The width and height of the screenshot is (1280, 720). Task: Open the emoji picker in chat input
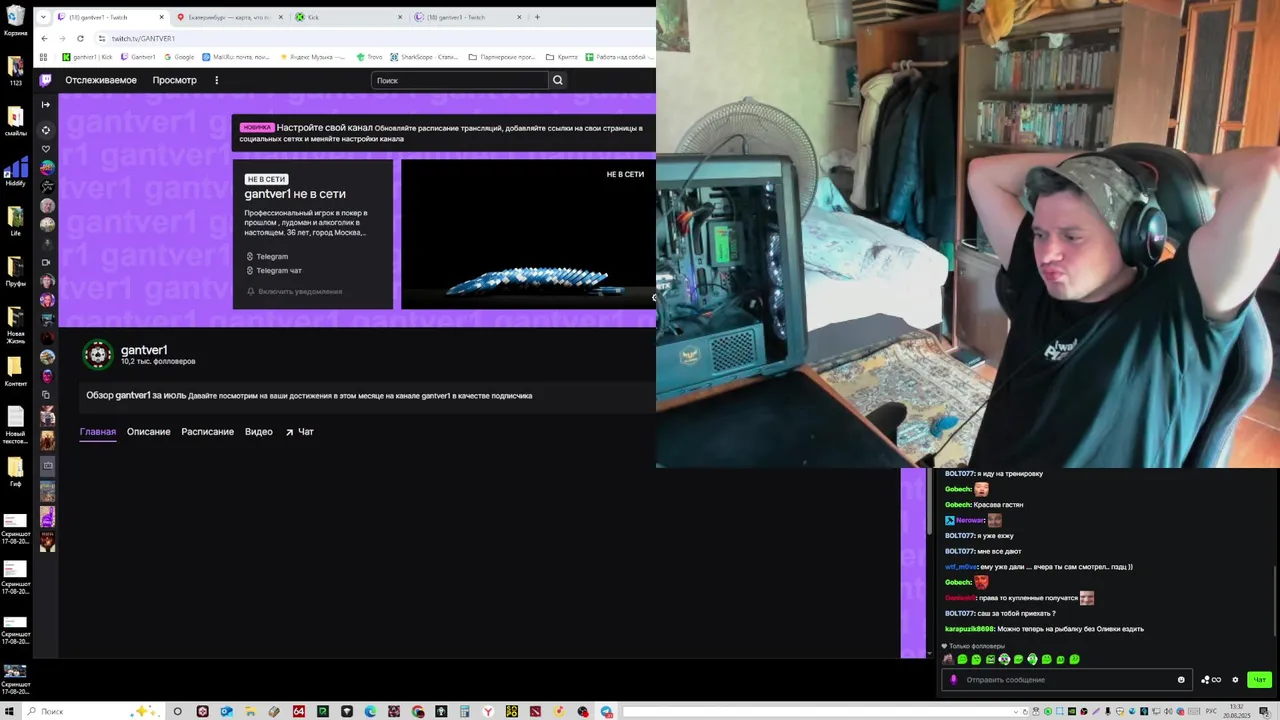point(1181,680)
